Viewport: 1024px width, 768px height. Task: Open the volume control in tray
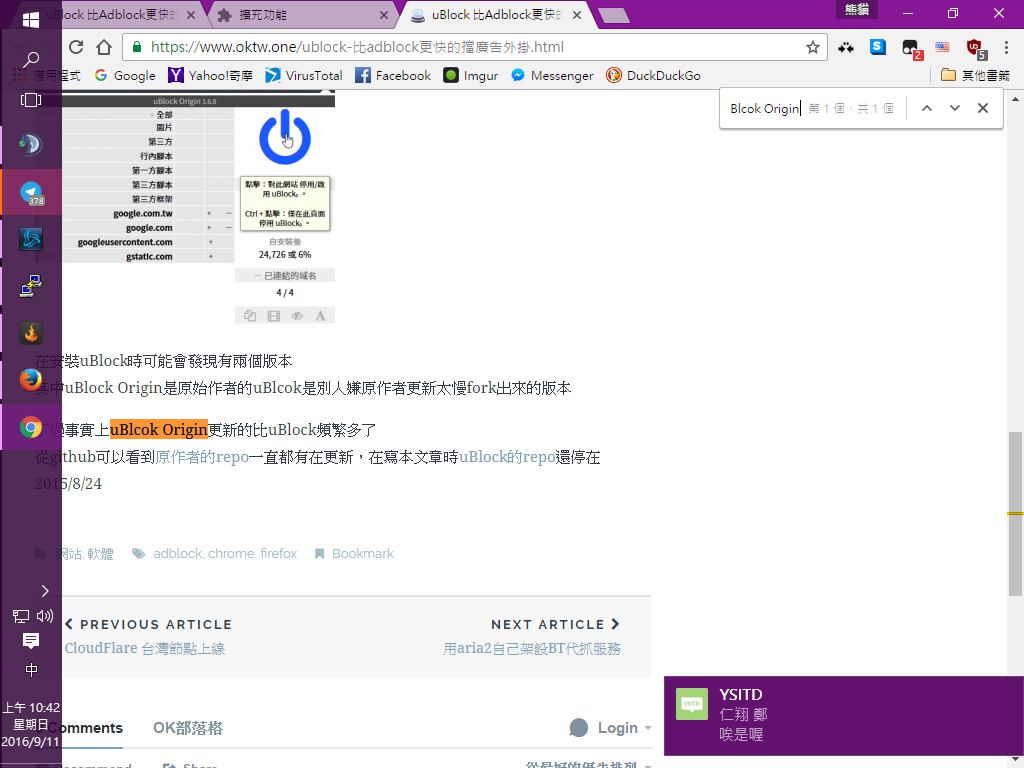tap(45, 616)
